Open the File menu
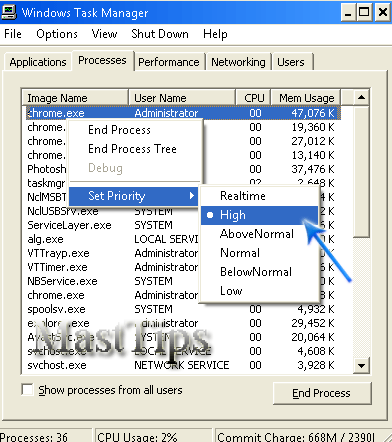This screenshot has width=392, height=442. click(x=13, y=34)
